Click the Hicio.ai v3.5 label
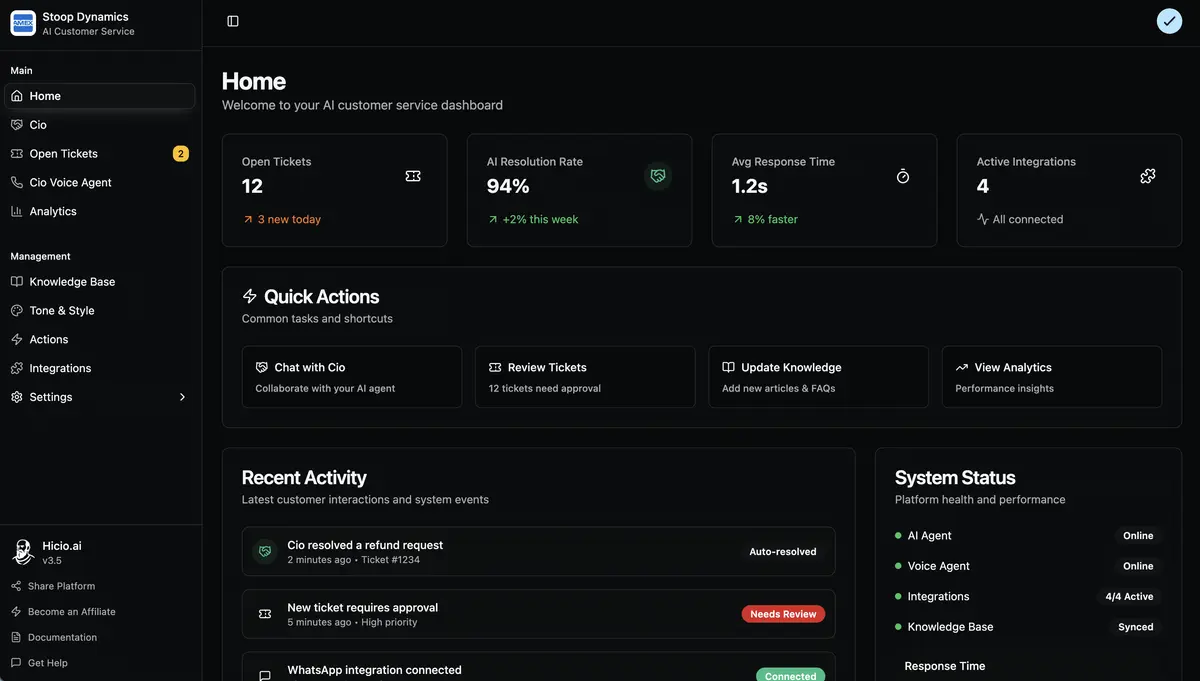The height and width of the screenshot is (681, 1200). (x=62, y=553)
